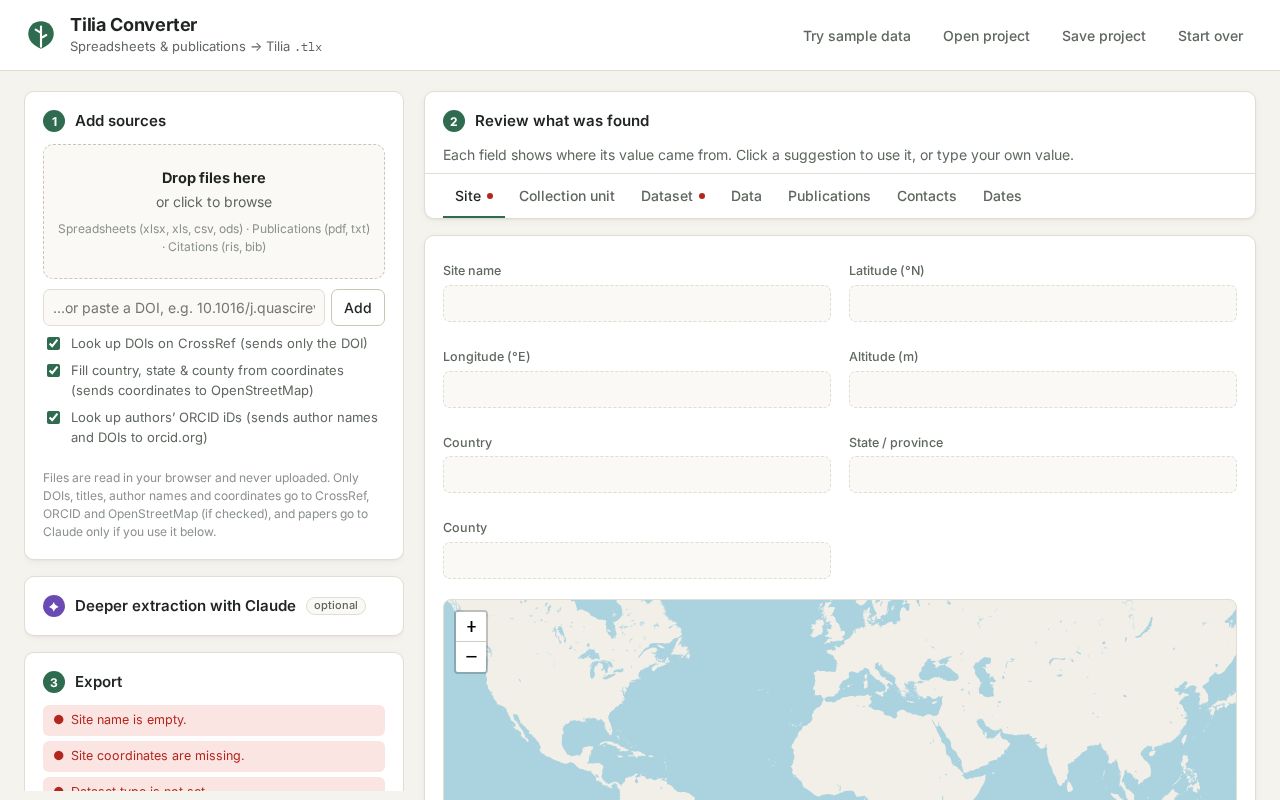
Task: Click the Site name field
Action: tap(637, 304)
